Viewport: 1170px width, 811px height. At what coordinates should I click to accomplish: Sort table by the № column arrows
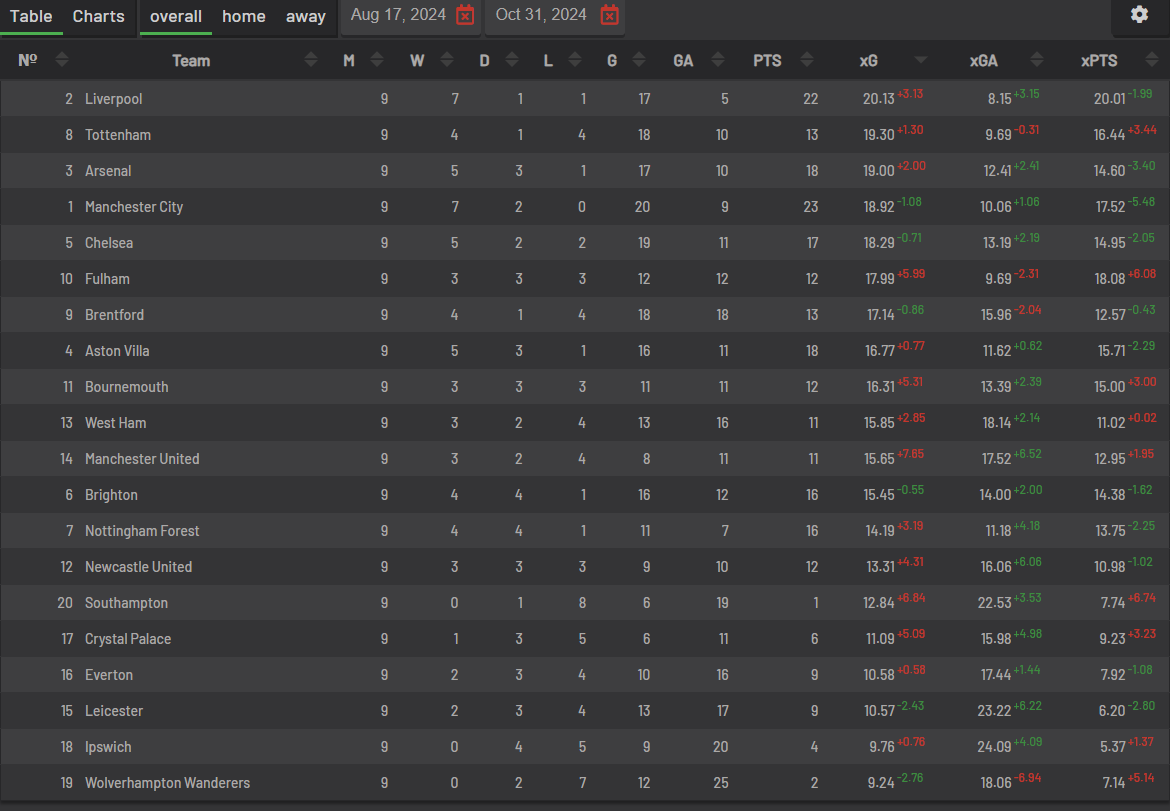(62, 60)
